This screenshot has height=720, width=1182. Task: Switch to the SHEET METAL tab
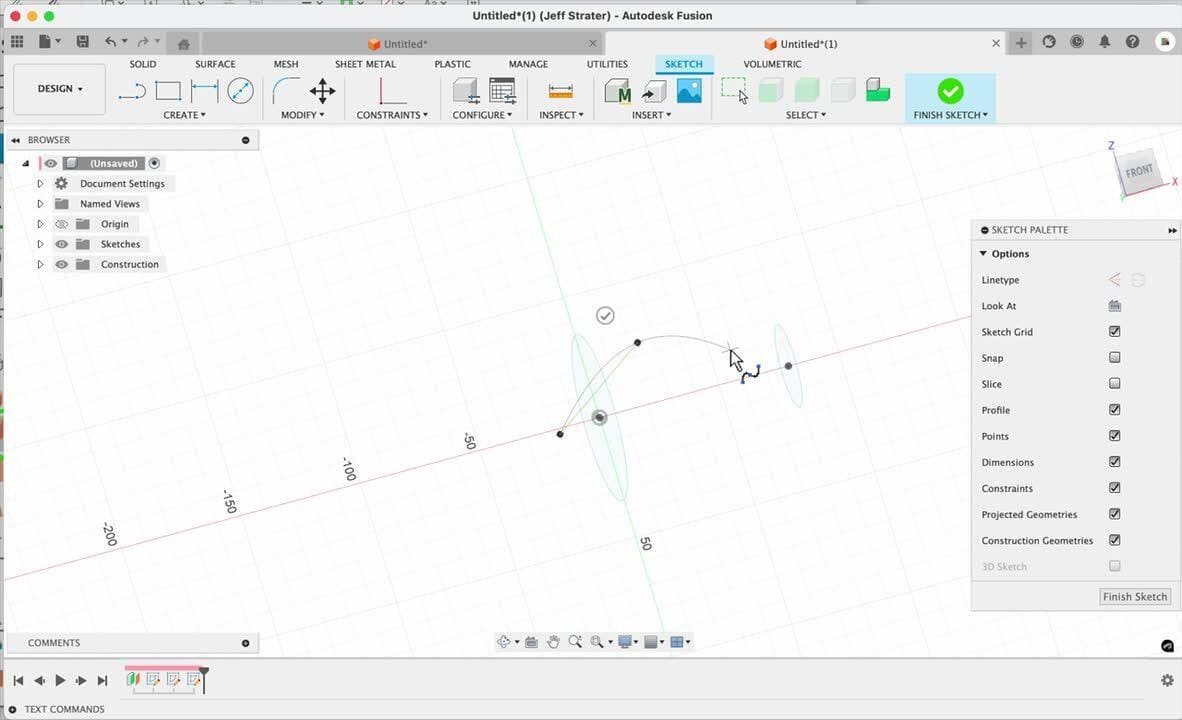(365, 64)
